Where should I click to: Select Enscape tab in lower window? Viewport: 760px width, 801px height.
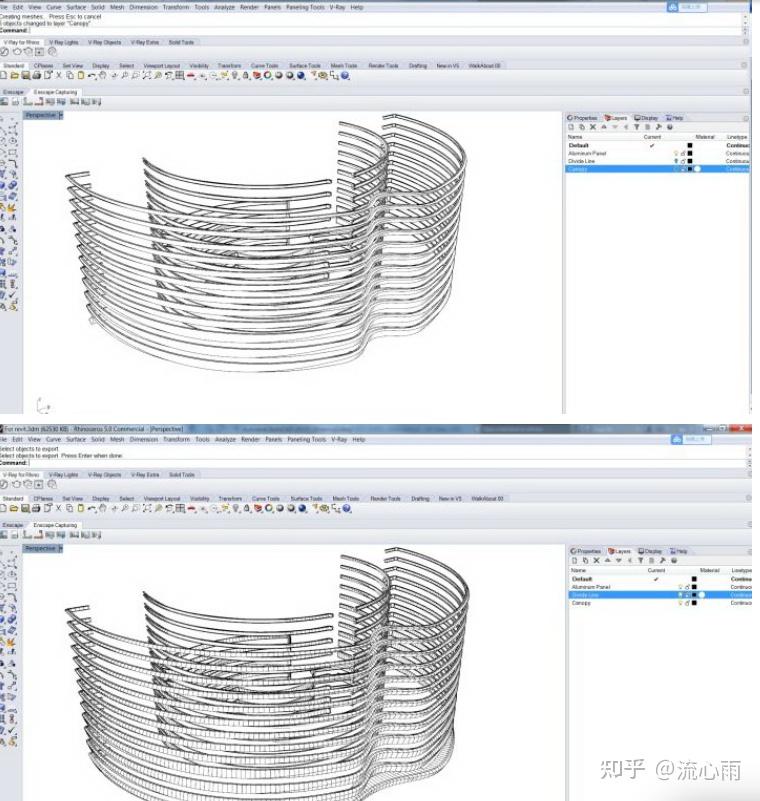[12, 525]
